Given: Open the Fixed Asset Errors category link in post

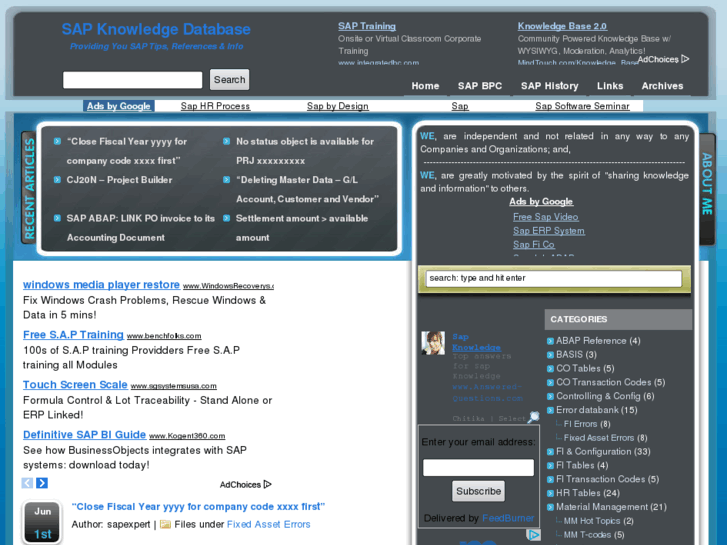Looking at the screenshot, I should (x=268, y=524).
